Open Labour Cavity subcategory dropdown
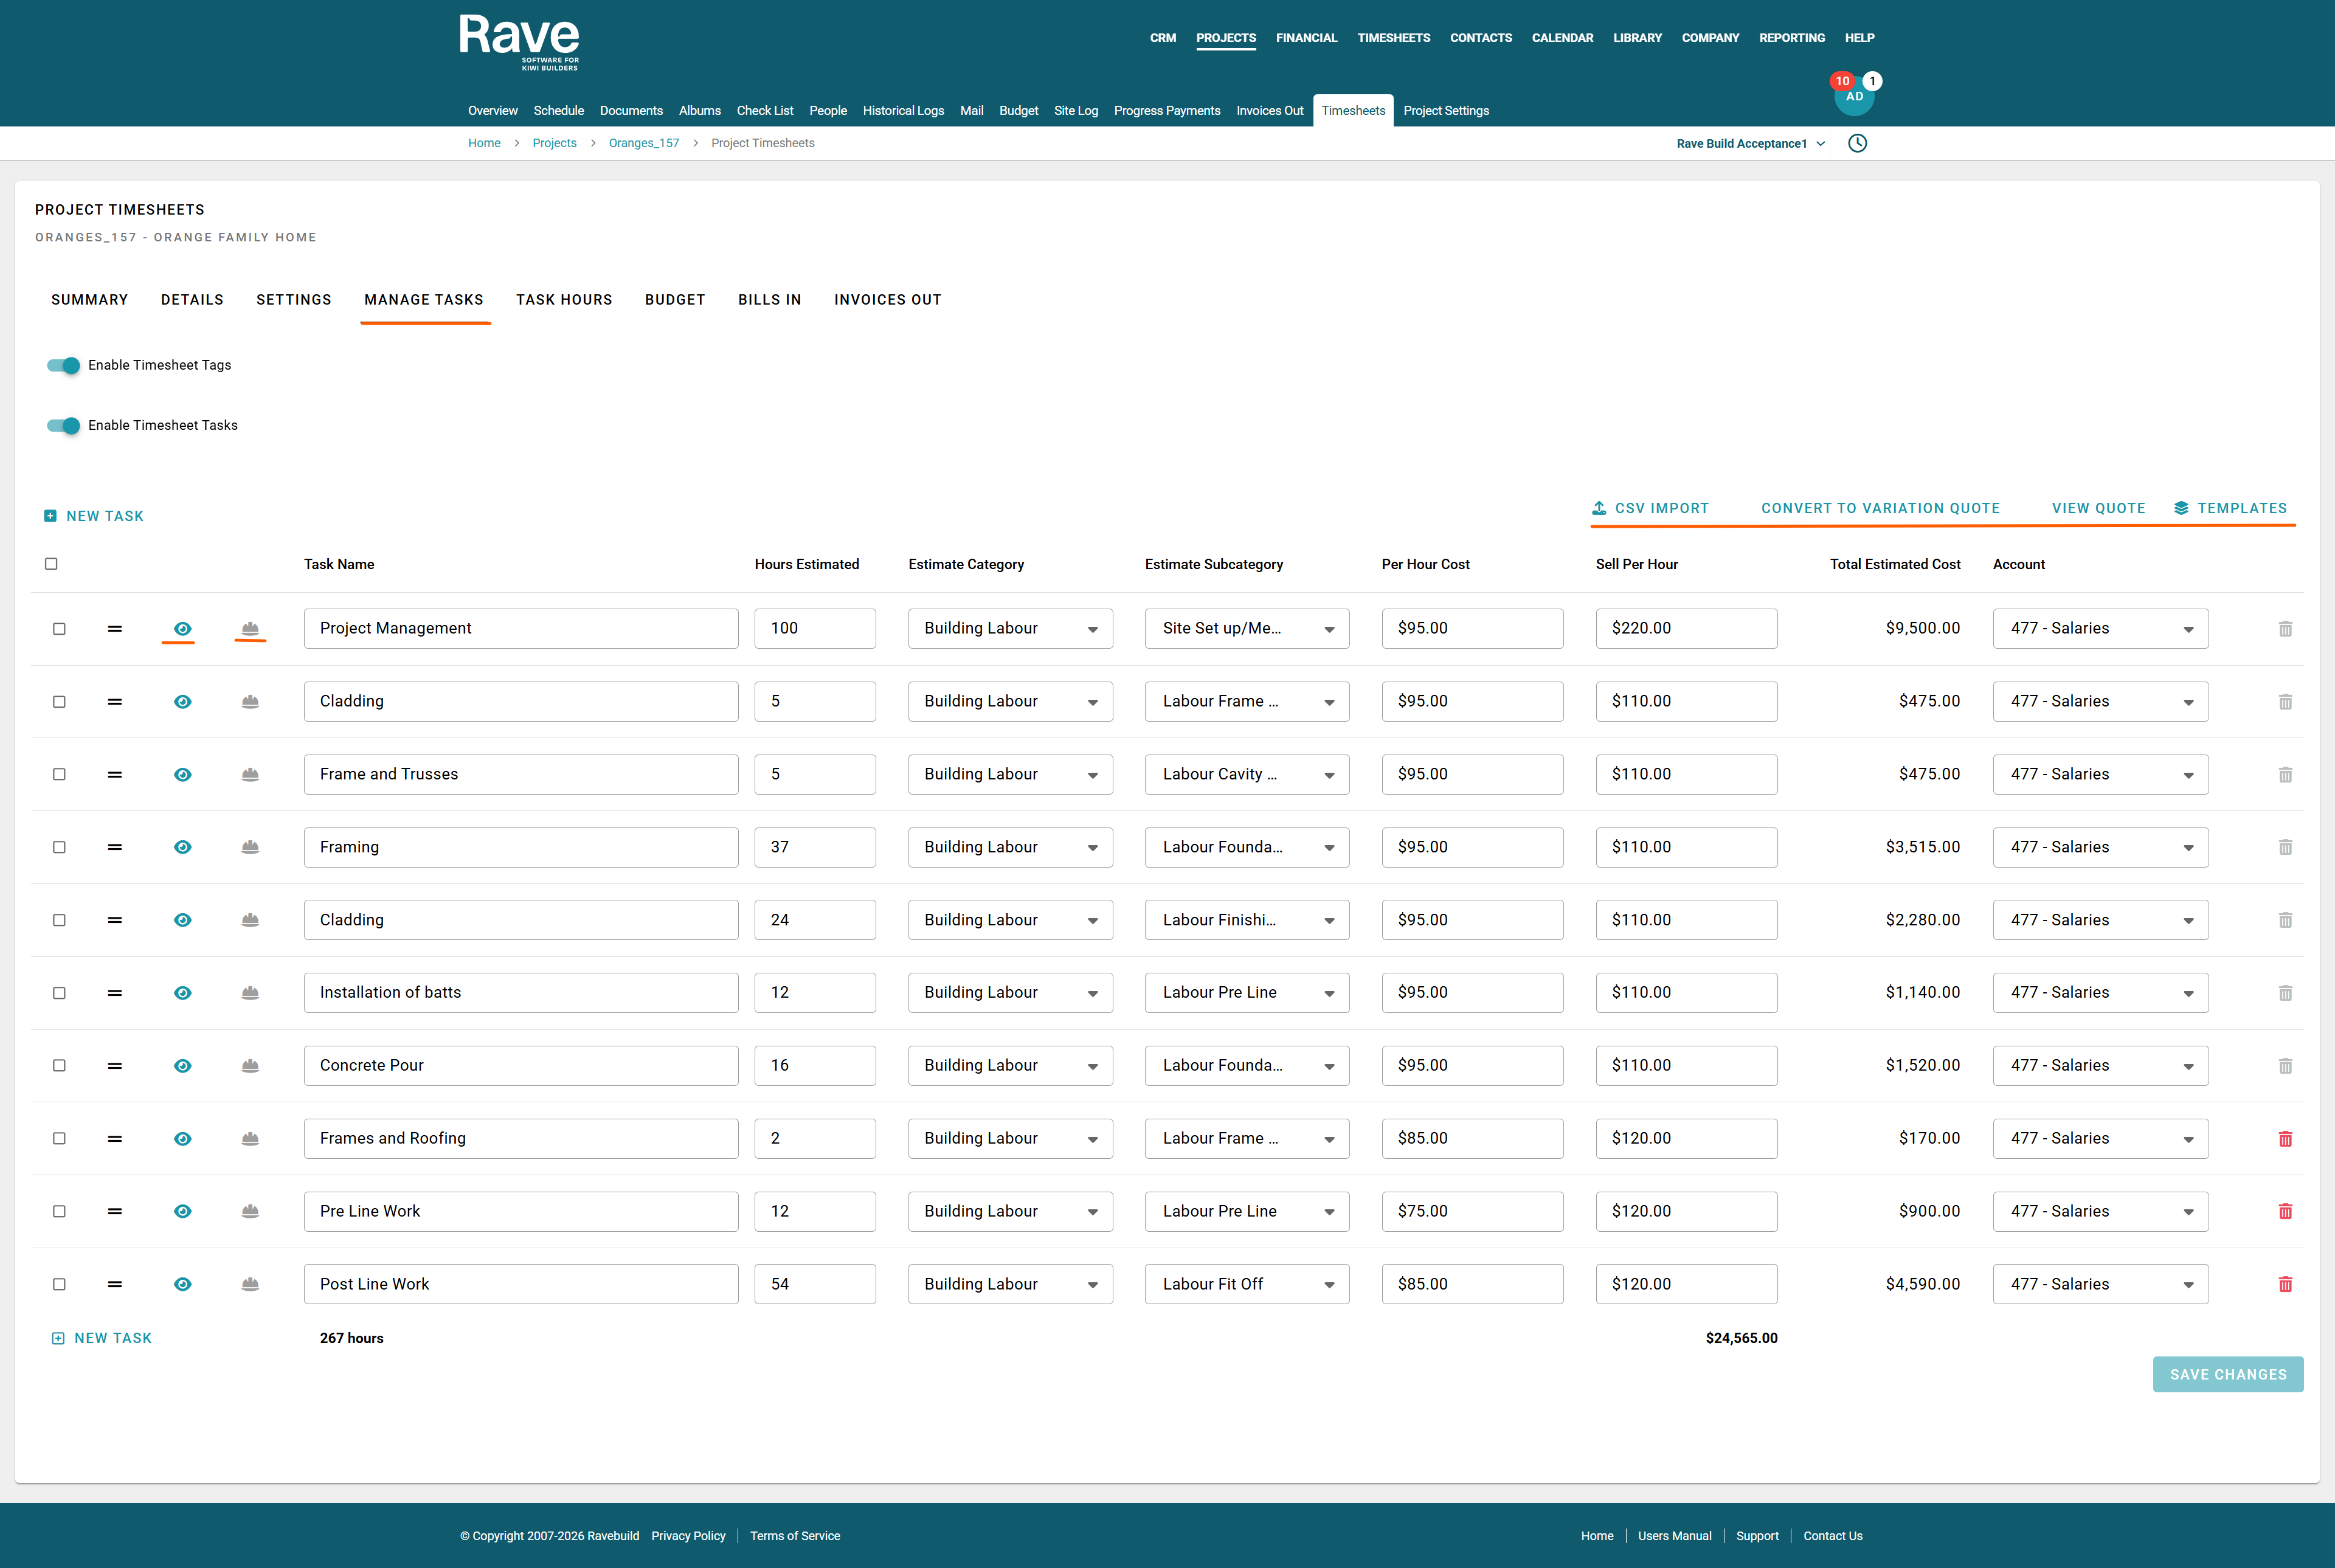 click(x=1247, y=774)
